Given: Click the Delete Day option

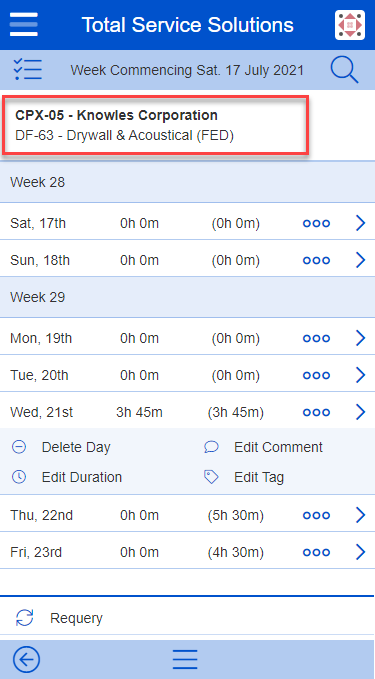Looking at the screenshot, I should click(x=76, y=447).
